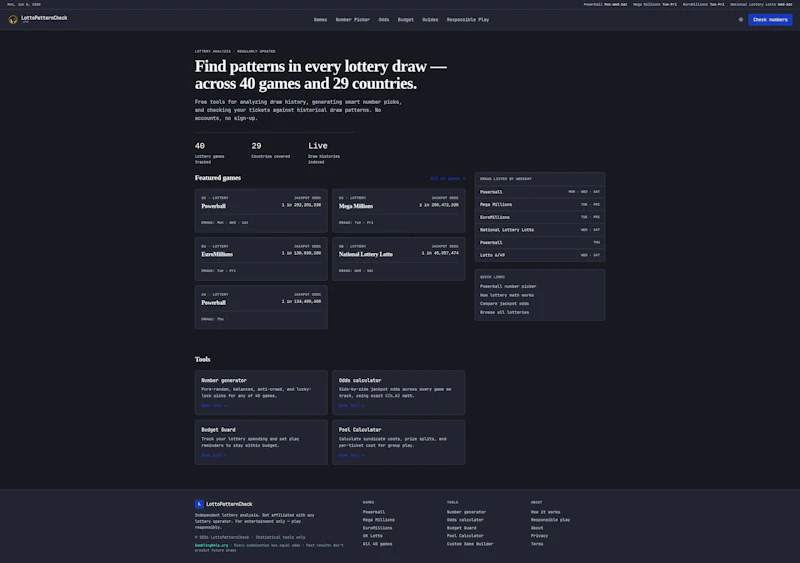Follow the All 40 games link beside Featured games
This screenshot has width=800, height=563.
coord(447,179)
